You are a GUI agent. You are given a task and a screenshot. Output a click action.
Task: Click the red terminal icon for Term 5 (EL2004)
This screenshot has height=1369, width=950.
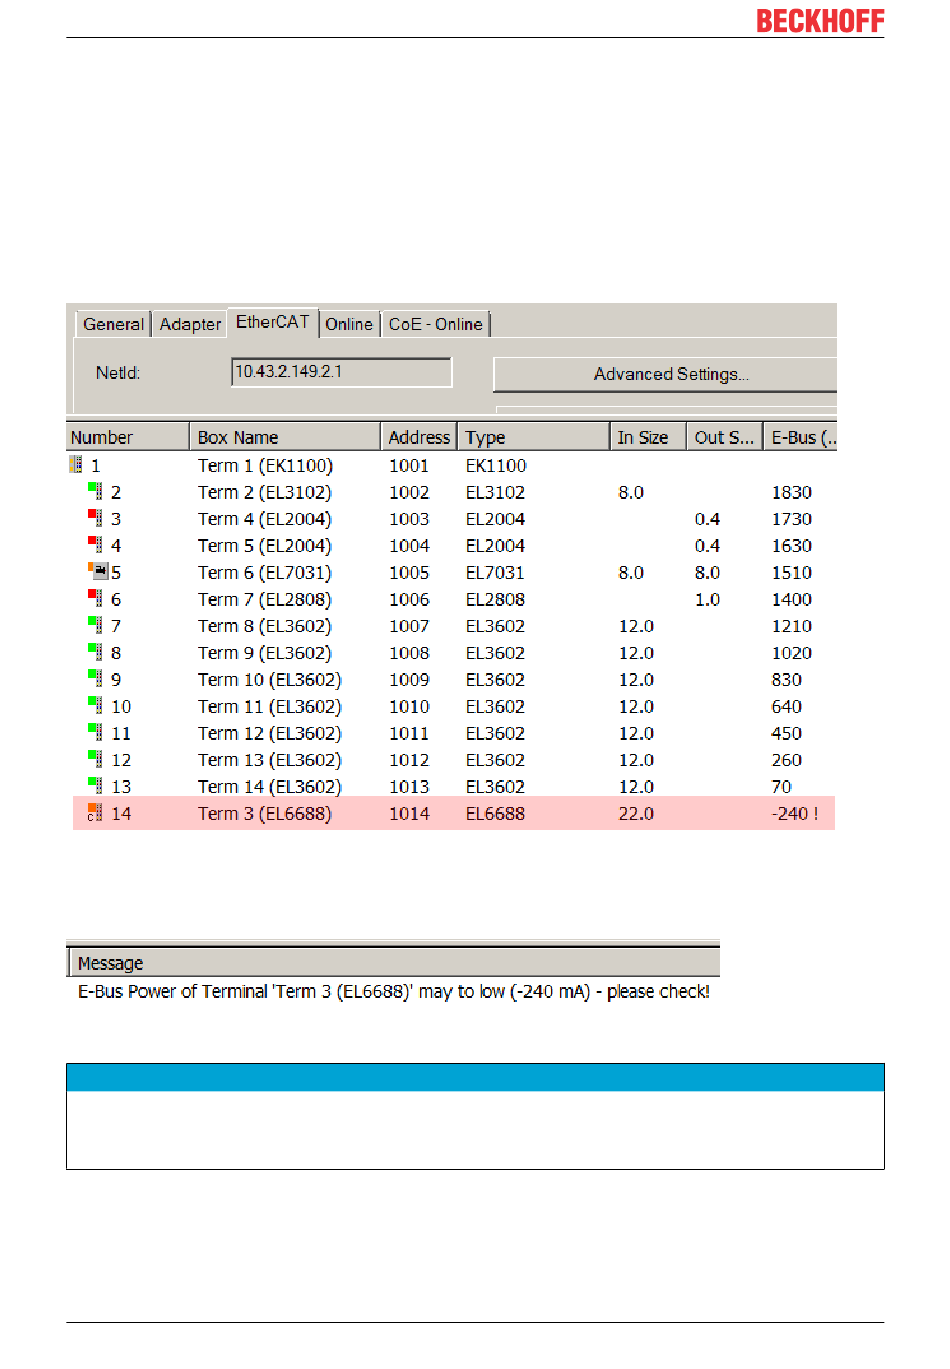pos(95,545)
